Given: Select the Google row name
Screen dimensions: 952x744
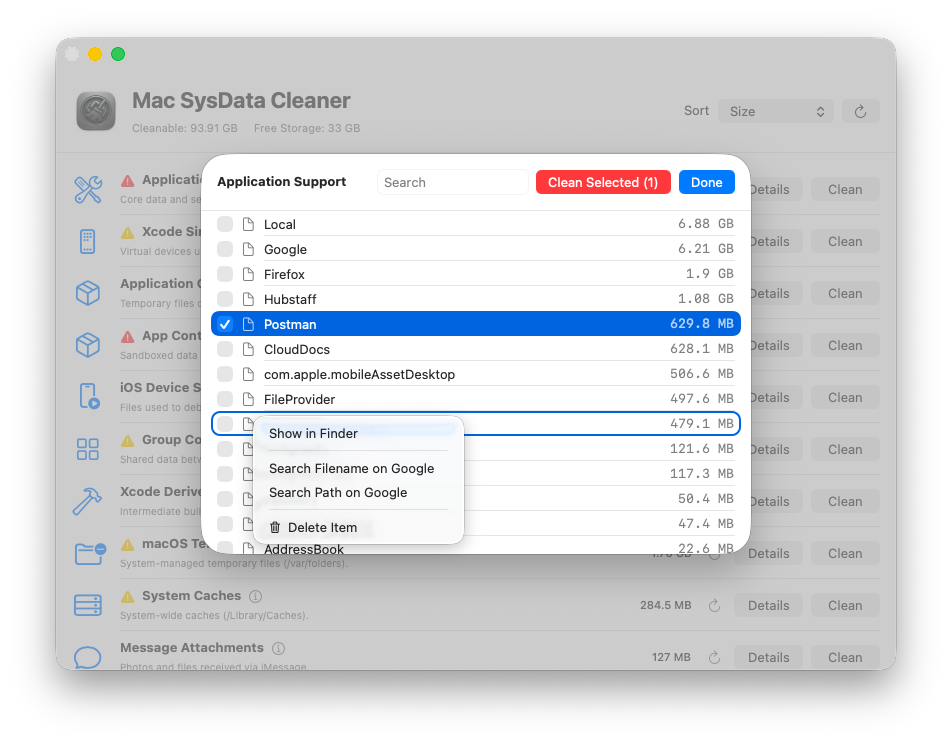Looking at the screenshot, I should tap(285, 250).
